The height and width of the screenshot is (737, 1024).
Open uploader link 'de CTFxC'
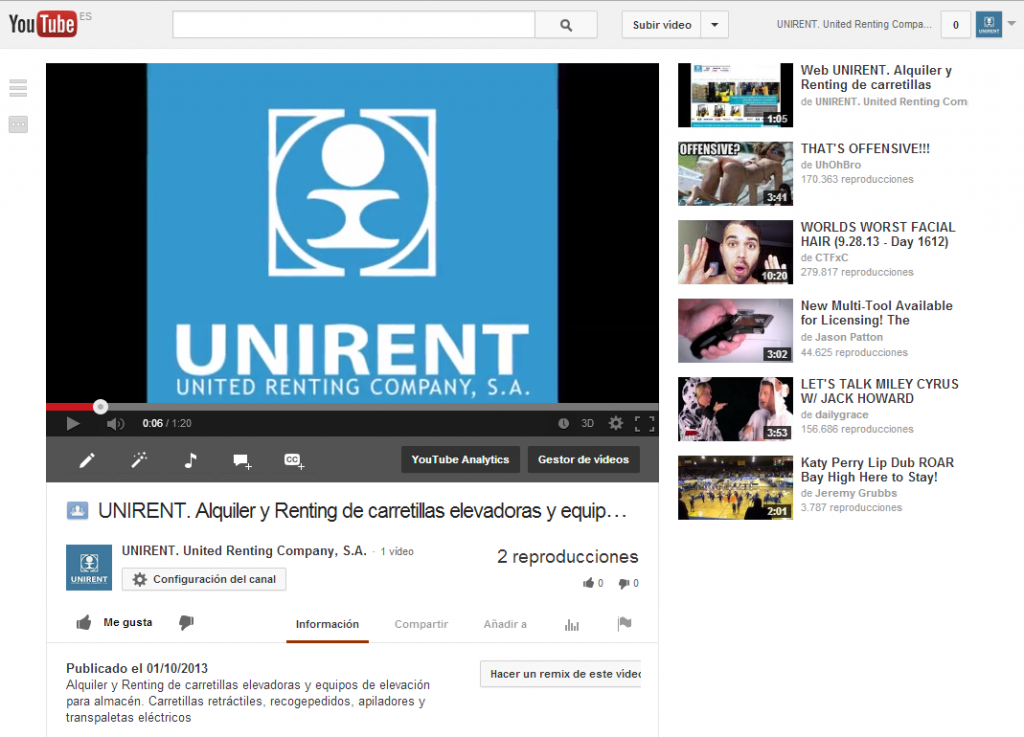824,257
